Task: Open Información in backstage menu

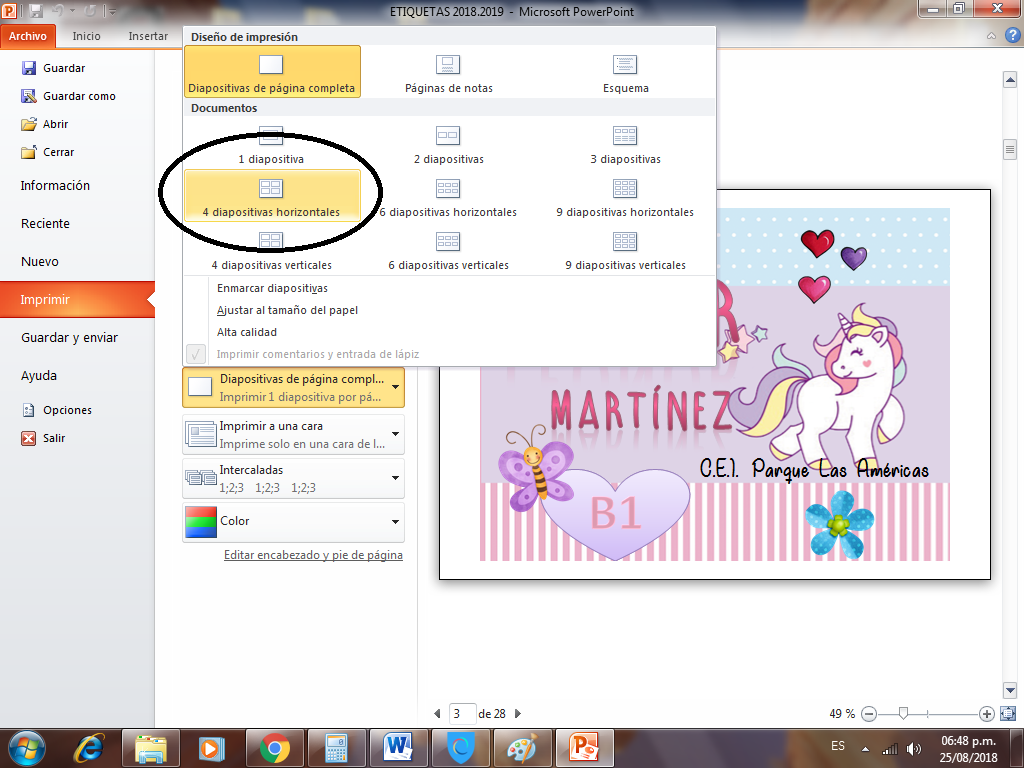Action: click(55, 185)
